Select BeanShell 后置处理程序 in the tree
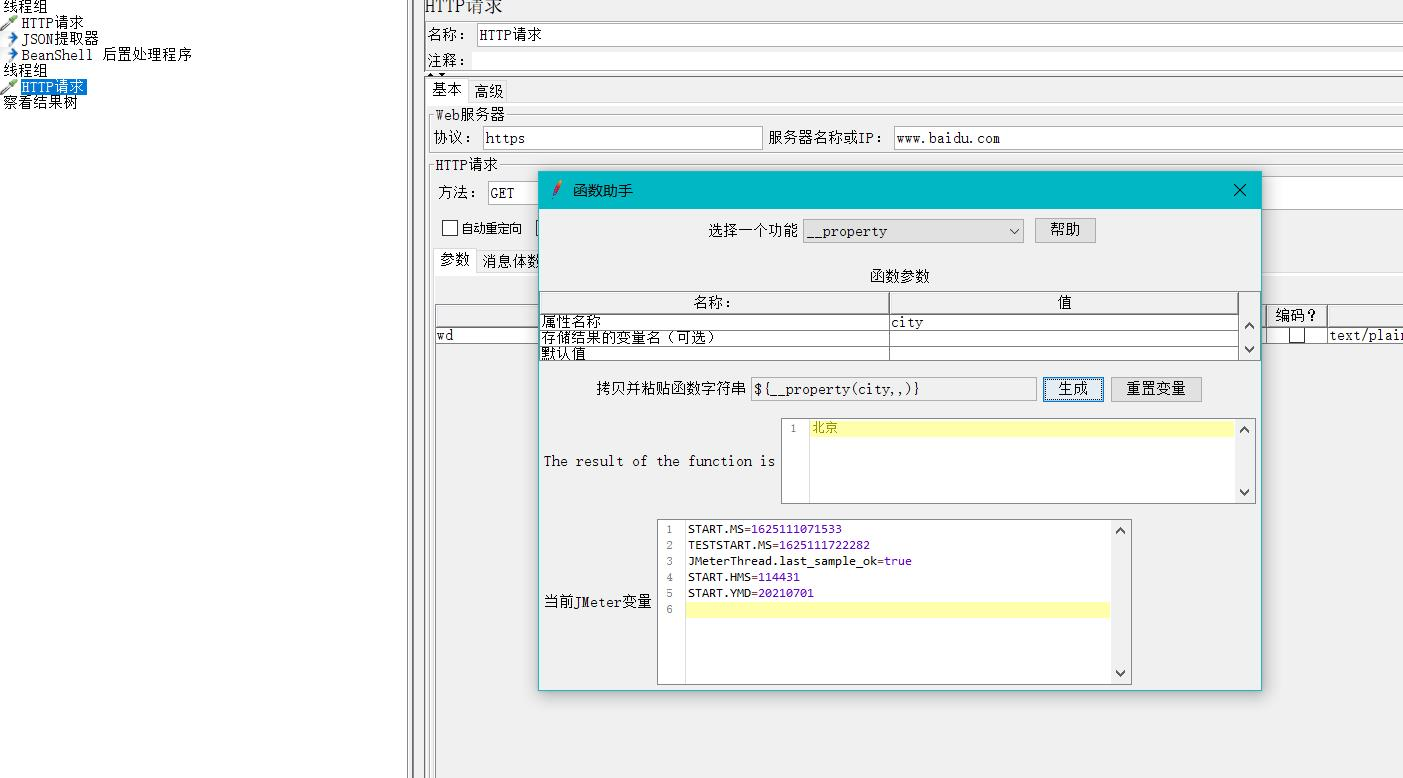Viewport: 1403px width, 778px height. point(107,55)
